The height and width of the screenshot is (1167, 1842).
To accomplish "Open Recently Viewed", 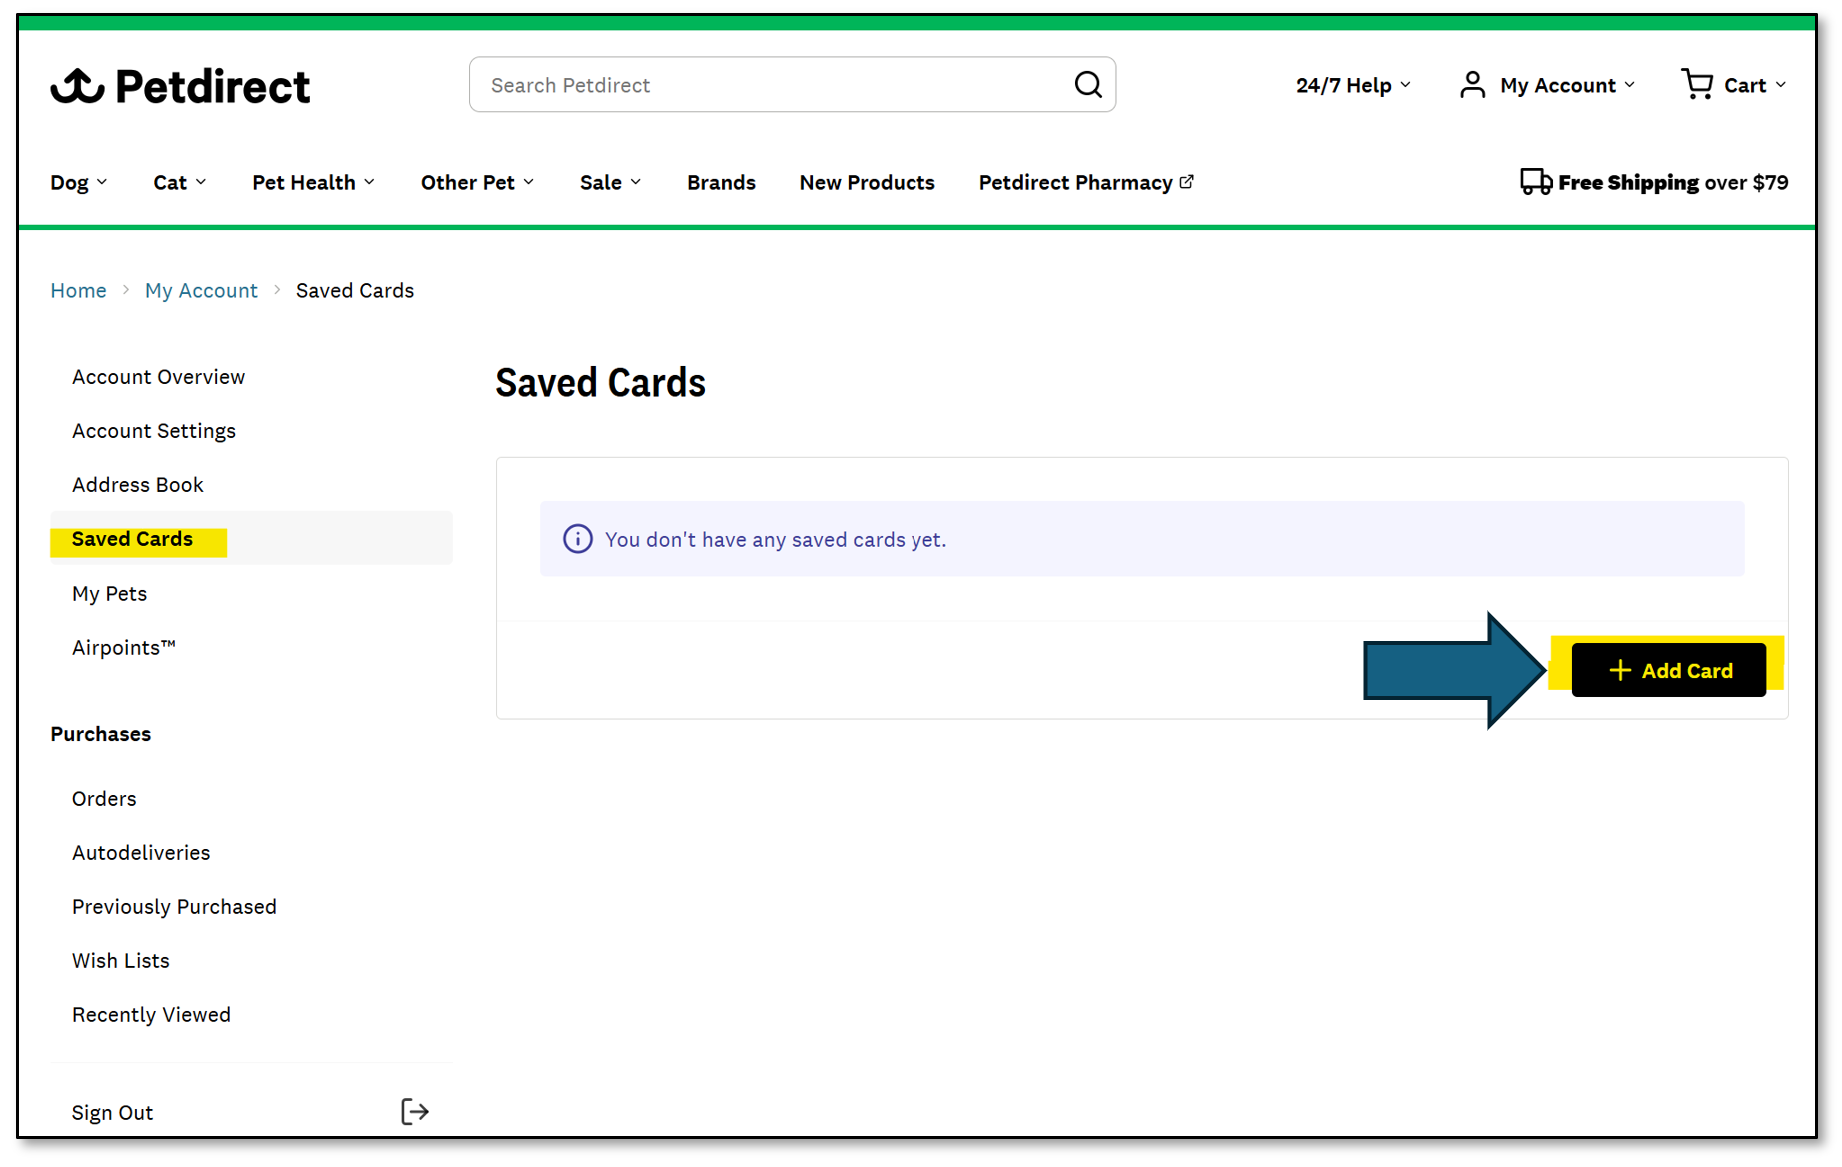I will pos(151,1015).
